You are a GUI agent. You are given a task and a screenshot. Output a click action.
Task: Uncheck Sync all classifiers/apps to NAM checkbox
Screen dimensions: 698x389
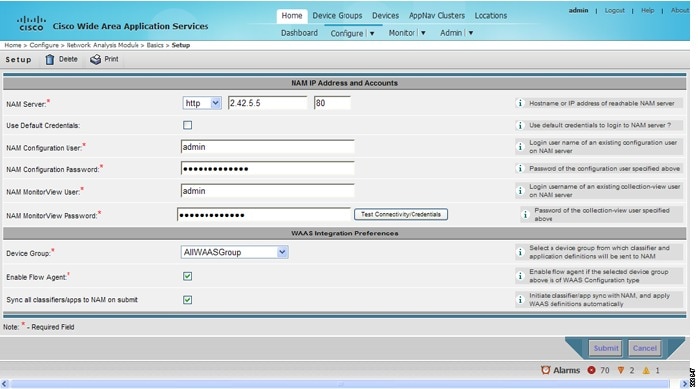[x=187, y=300]
